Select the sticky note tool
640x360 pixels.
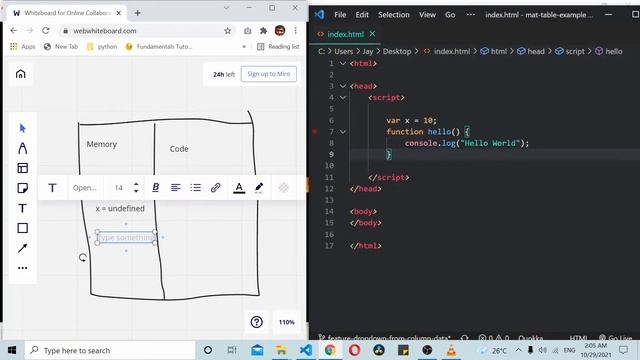tap(22, 188)
